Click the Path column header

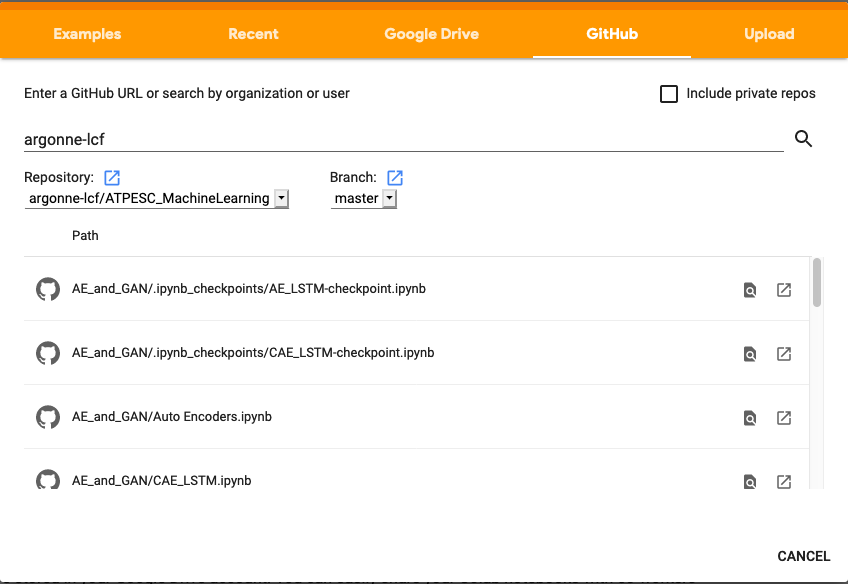click(85, 236)
